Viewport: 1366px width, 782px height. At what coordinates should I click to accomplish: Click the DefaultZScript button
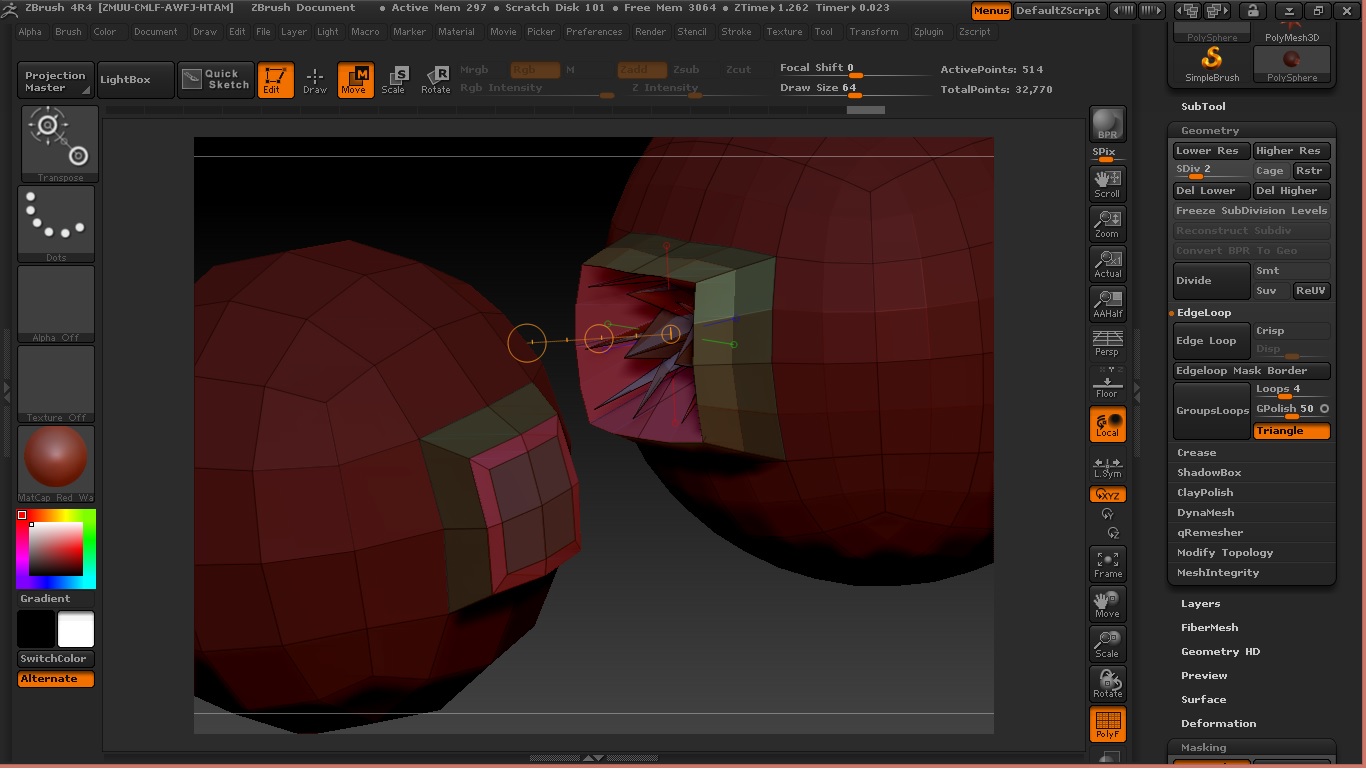(x=1058, y=11)
